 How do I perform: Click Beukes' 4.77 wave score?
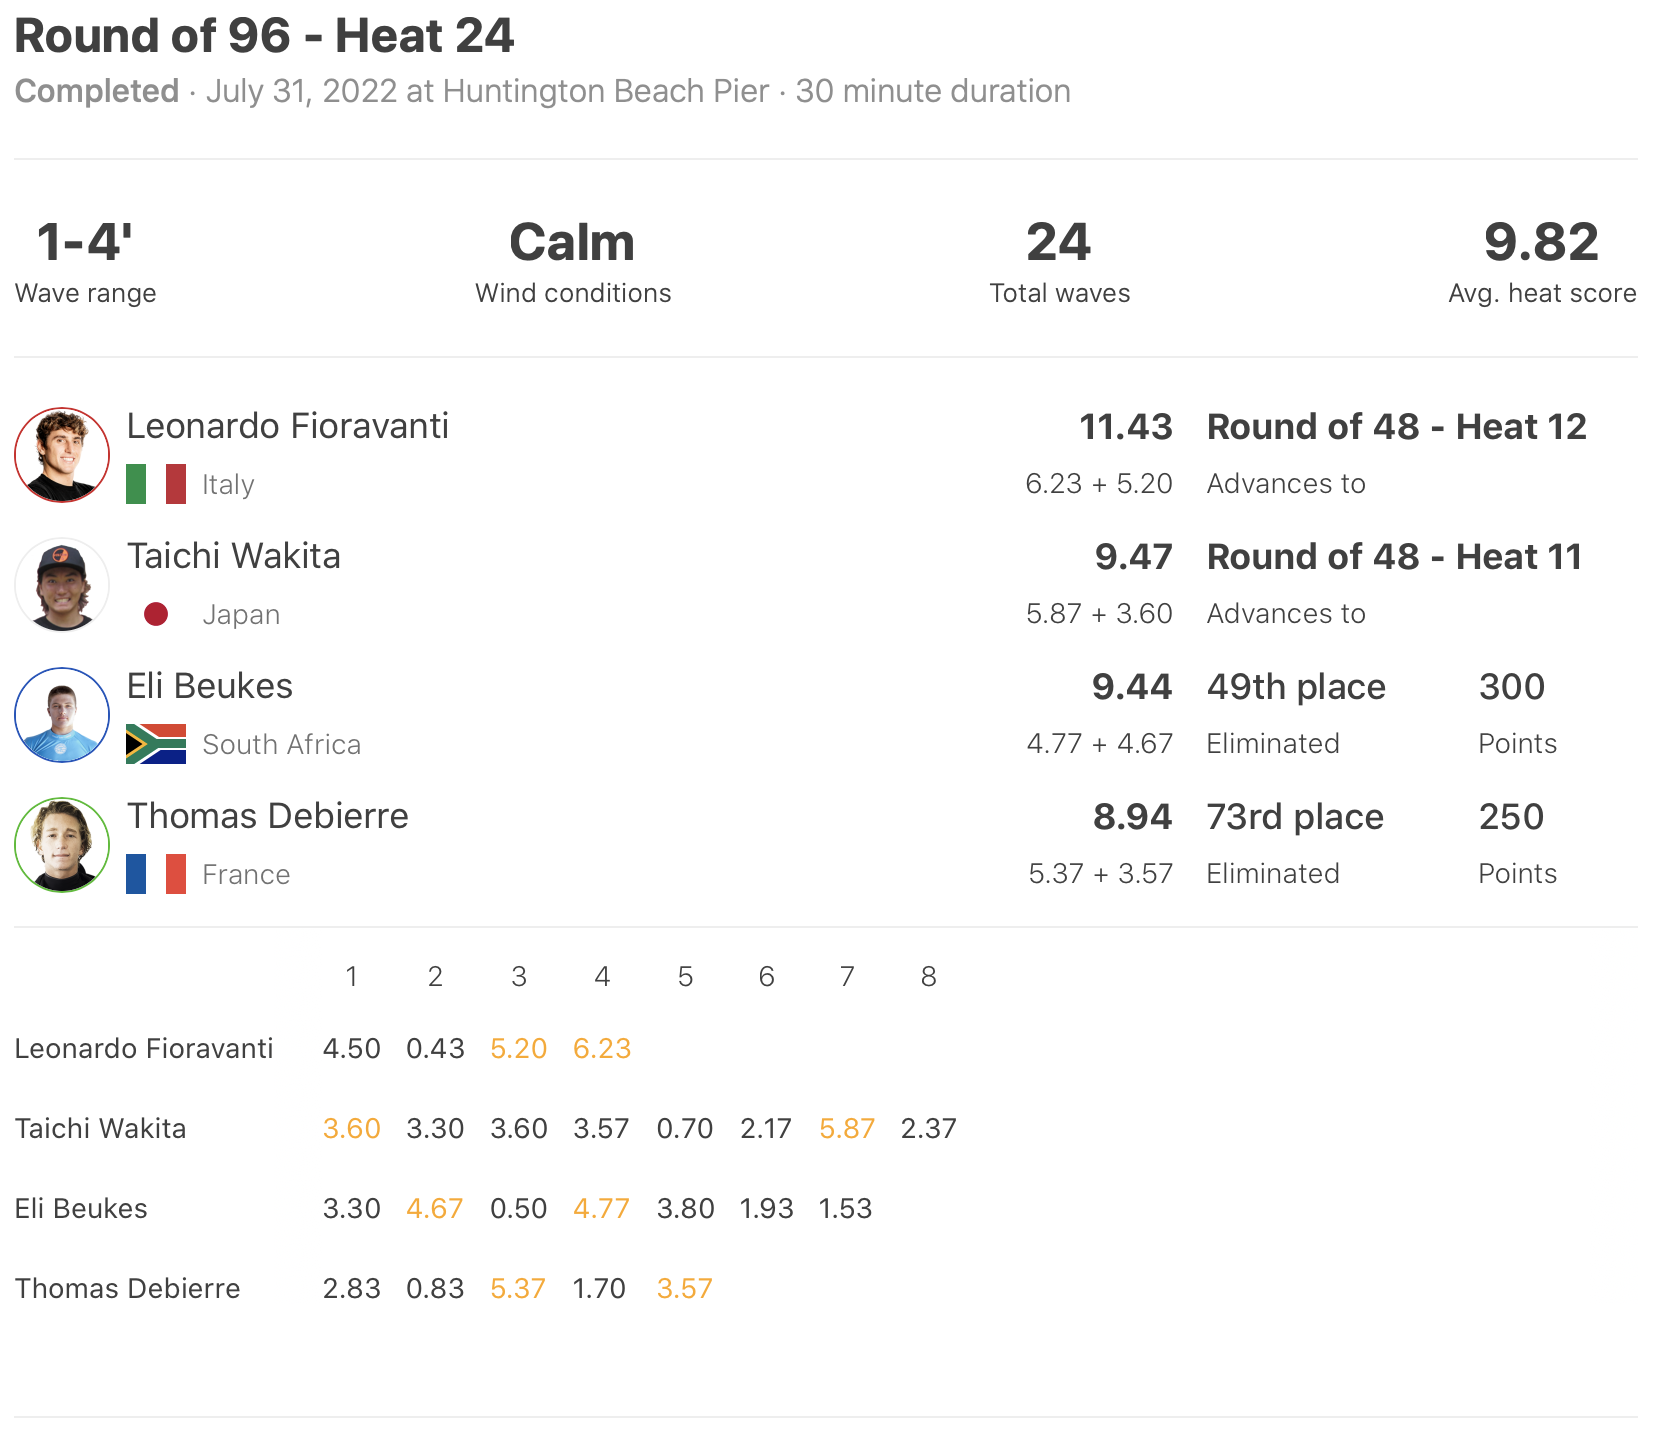(x=602, y=1208)
